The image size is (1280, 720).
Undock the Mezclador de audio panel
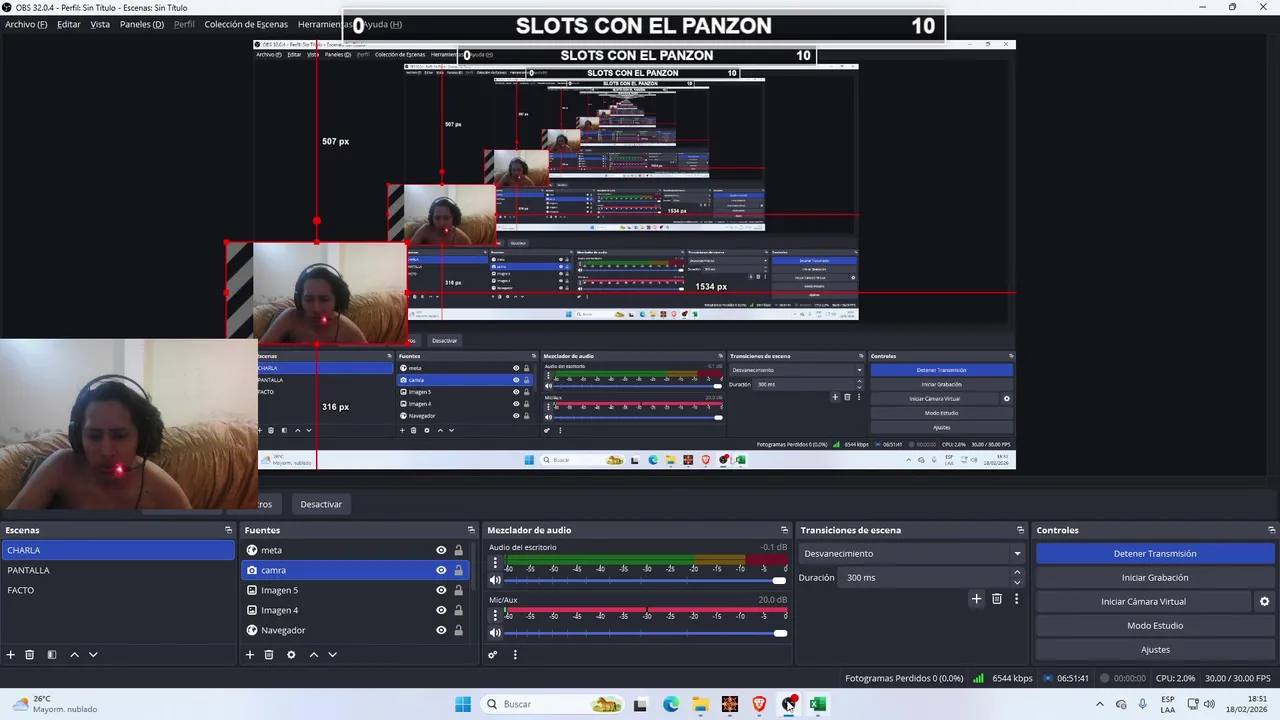[x=784, y=530]
